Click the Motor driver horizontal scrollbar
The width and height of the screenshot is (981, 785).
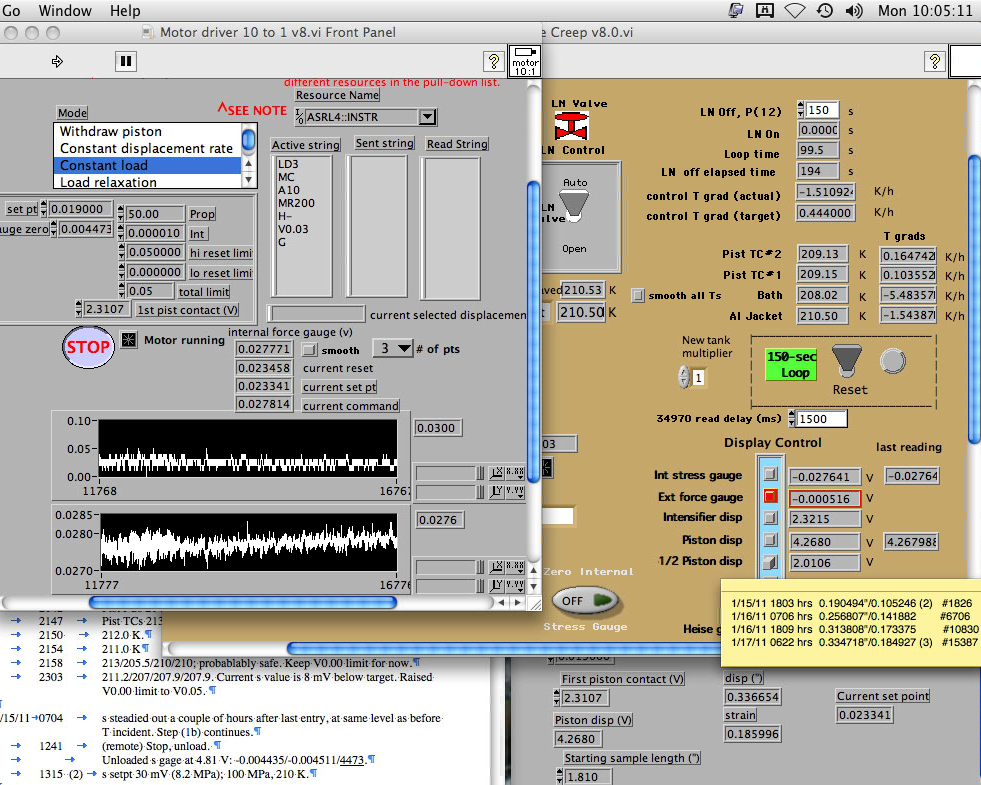point(243,602)
